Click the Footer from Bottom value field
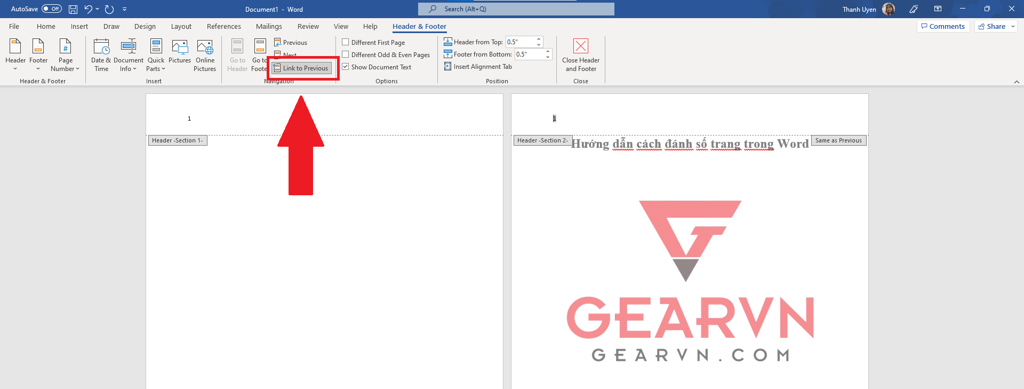Viewport: 1024px width, 389px height. [x=528, y=54]
